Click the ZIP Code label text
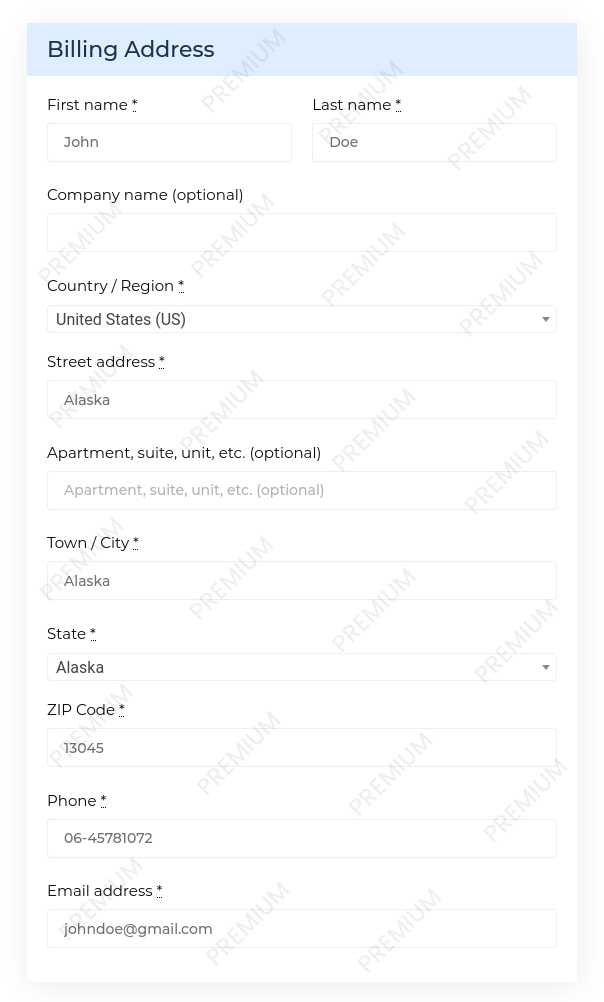 (x=81, y=710)
